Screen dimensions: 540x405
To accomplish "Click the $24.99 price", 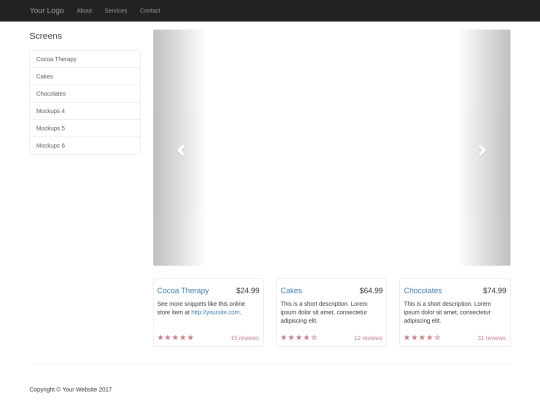I will tap(248, 291).
